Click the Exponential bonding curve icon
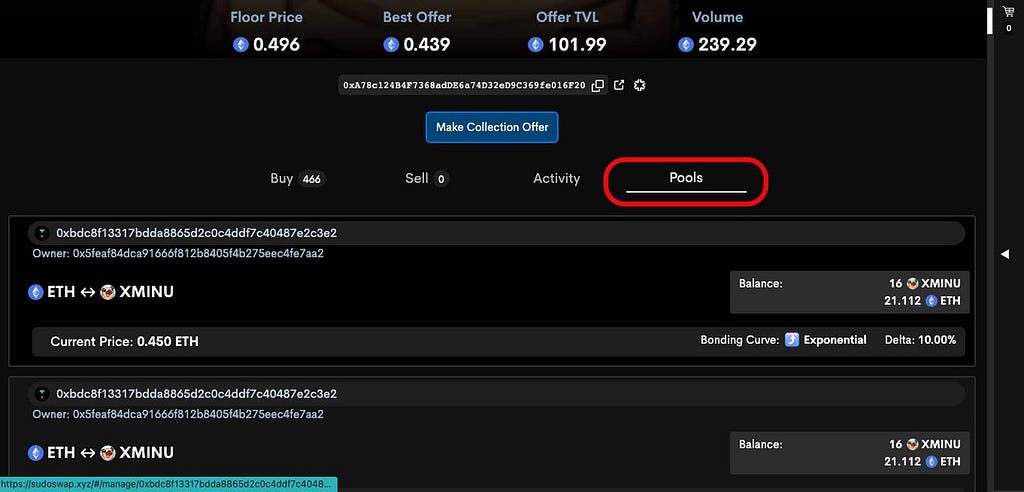Image resolution: width=1024 pixels, height=492 pixels. (x=792, y=340)
